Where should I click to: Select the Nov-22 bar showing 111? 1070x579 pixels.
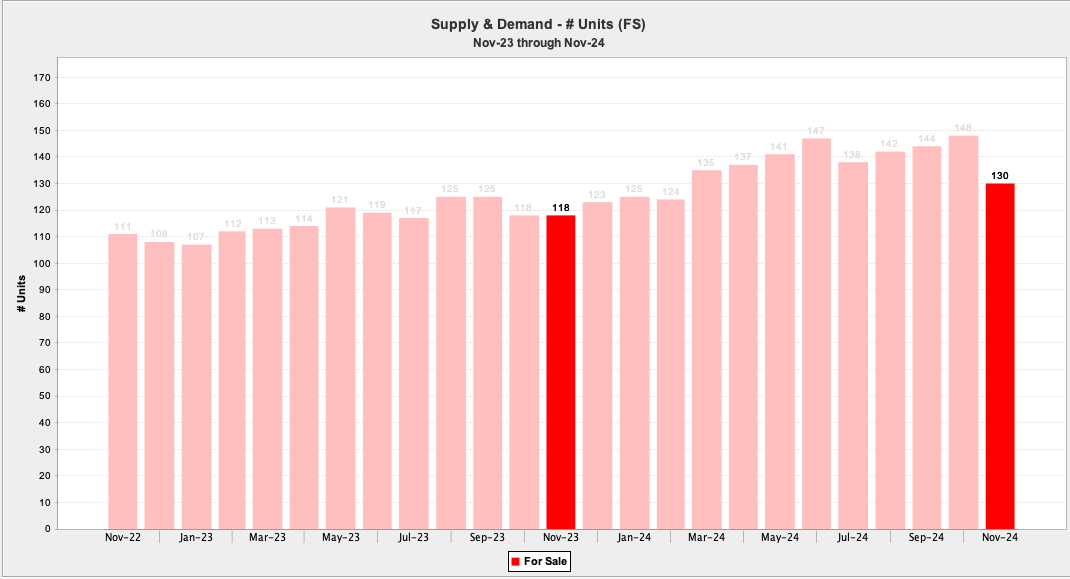pyautogui.click(x=123, y=380)
